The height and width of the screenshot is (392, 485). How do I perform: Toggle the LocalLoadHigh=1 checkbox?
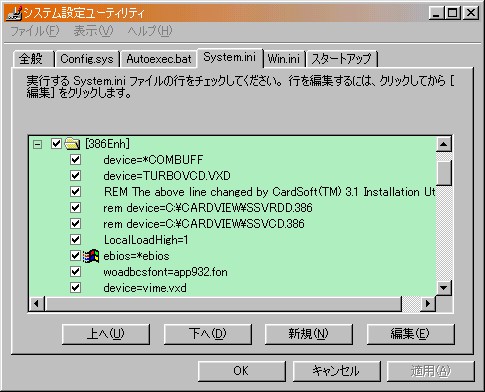point(75,240)
